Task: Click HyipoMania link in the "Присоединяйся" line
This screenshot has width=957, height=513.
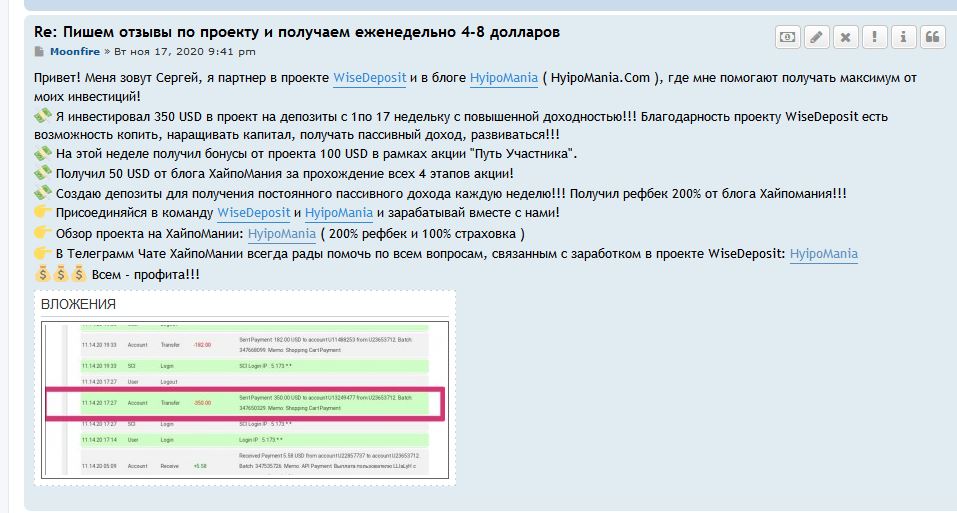Action: click(x=338, y=213)
